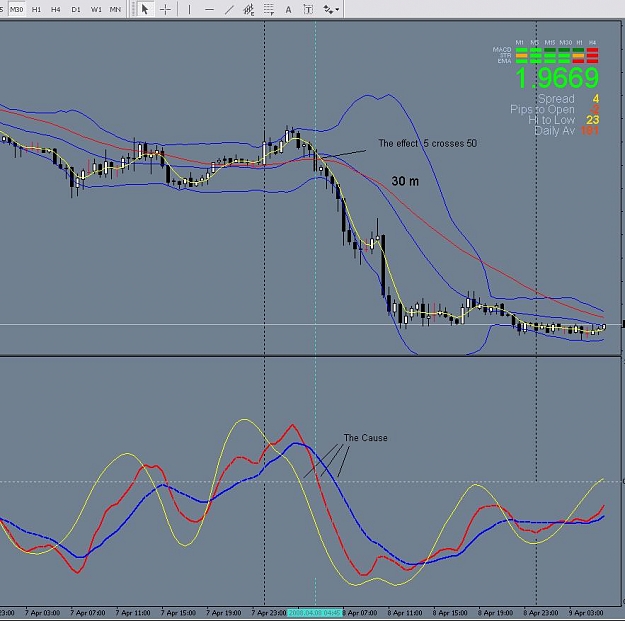Click highlighted date 2008.04.08 04:45 on axis
The height and width of the screenshot is (621, 625).
point(314,613)
